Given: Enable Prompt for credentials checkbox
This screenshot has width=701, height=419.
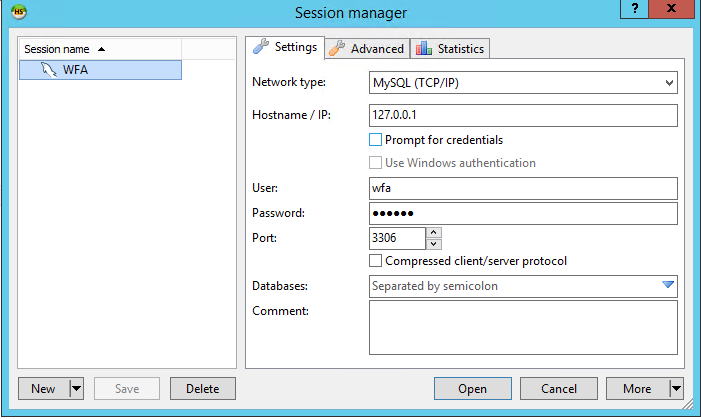Looking at the screenshot, I should click(376, 140).
